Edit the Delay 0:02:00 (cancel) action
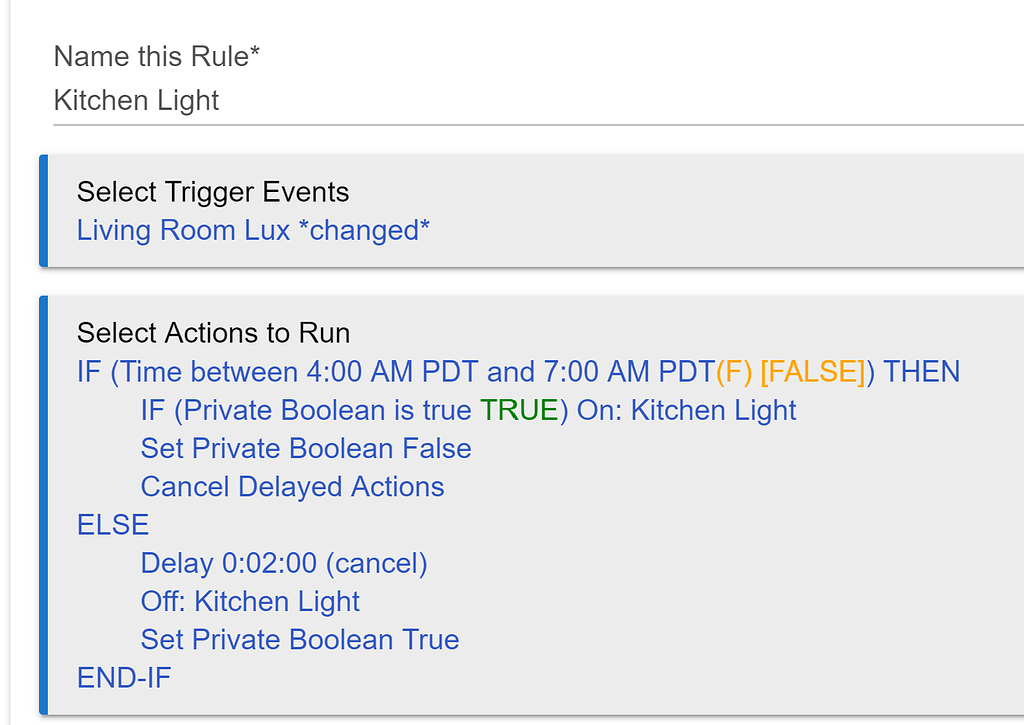1024x725 pixels. pos(284,564)
